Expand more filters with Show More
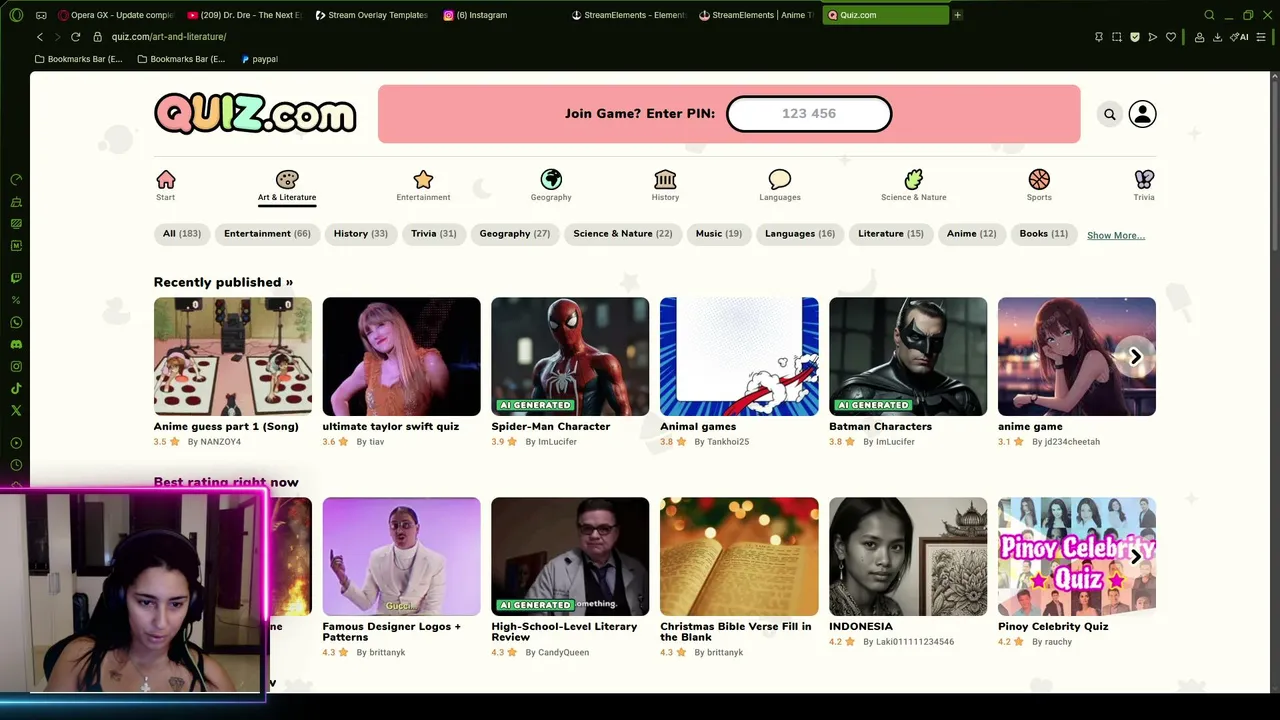The image size is (1280, 720). coord(1116,235)
